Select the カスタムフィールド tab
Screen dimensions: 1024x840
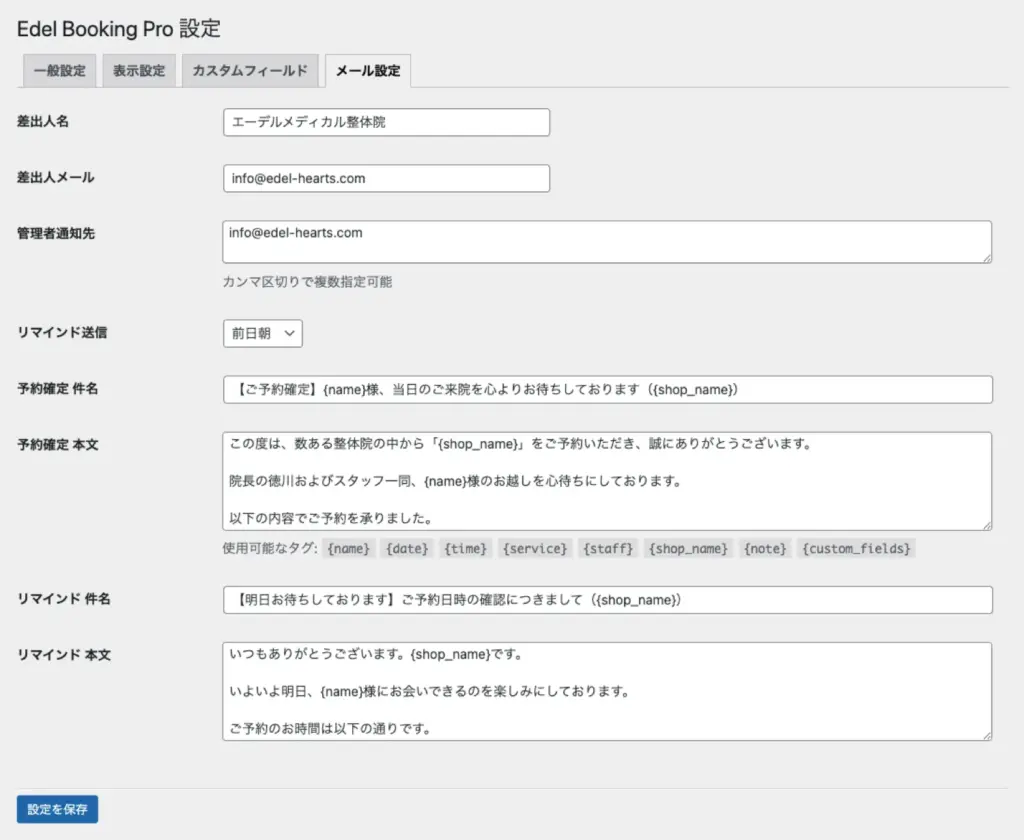pyautogui.click(x=250, y=71)
